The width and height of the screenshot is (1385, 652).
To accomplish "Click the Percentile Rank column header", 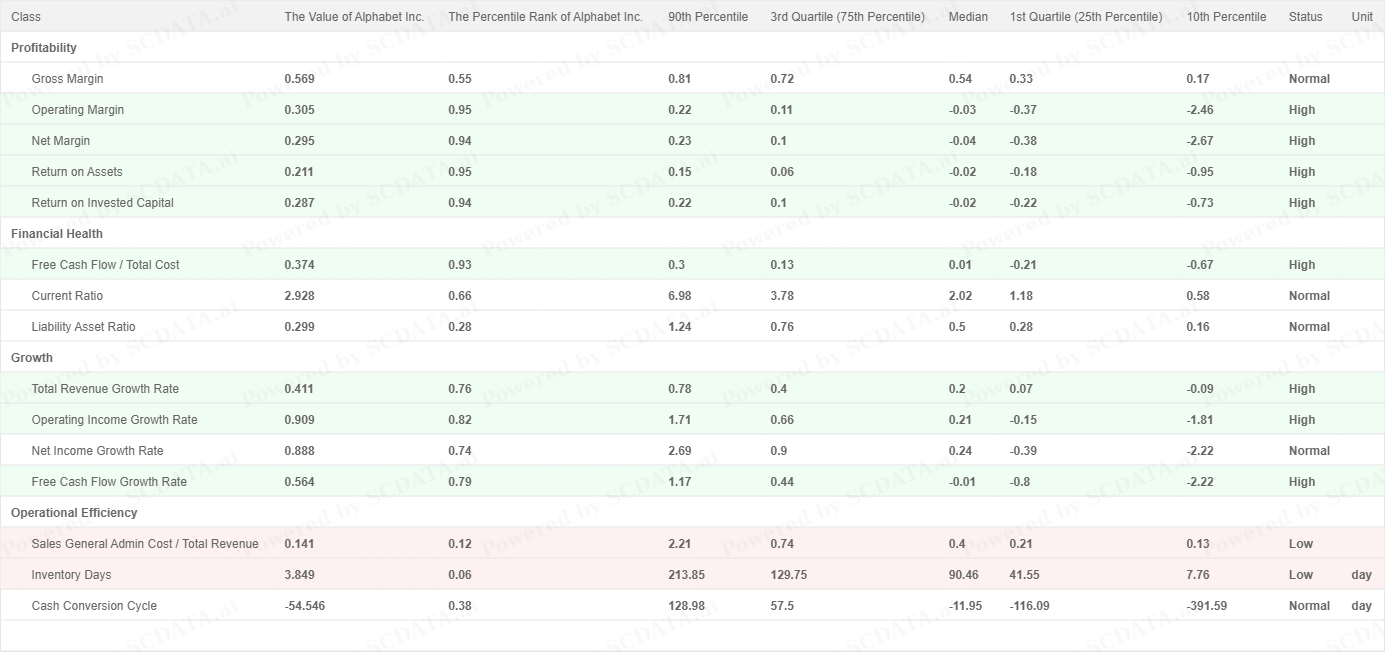I will tap(545, 17).
